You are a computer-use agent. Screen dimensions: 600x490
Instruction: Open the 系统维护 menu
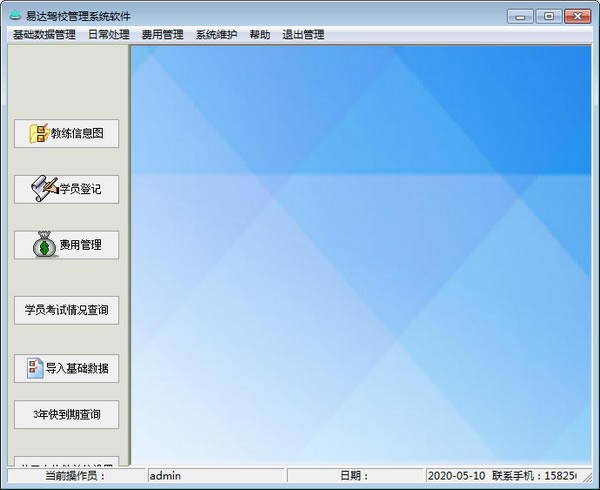click(x=216, y=35)
